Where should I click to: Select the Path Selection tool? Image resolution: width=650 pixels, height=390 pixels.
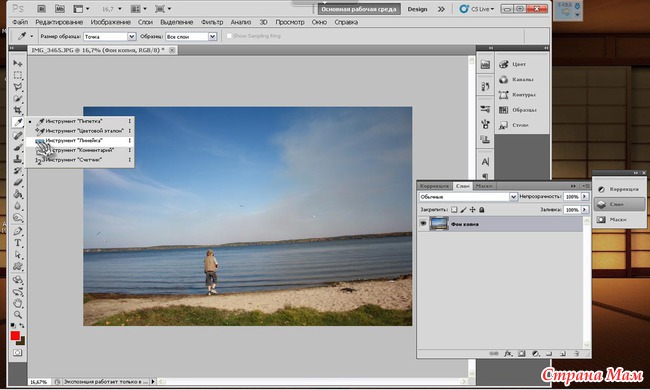(x=17, y=254)
